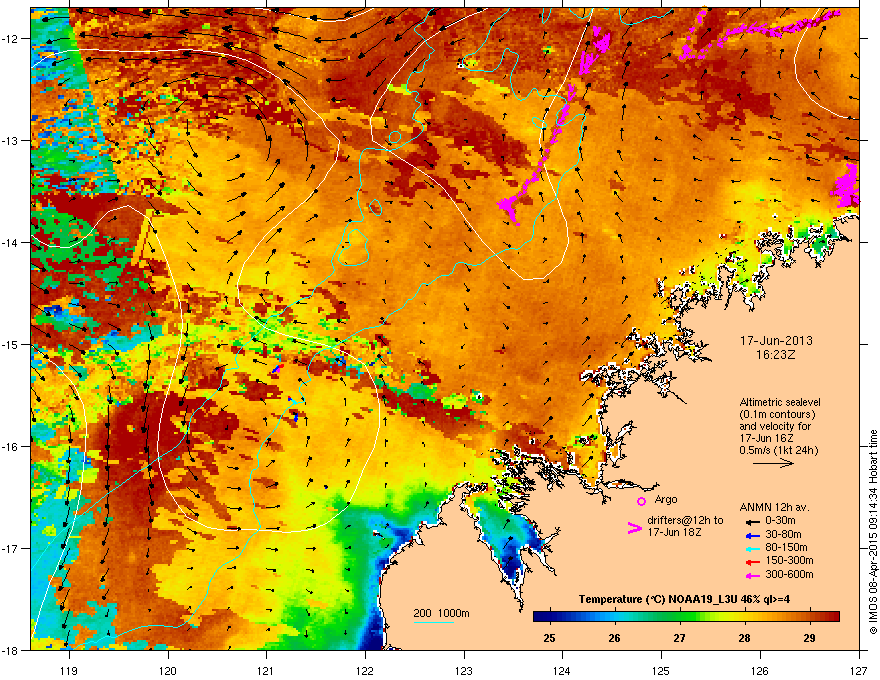Click the magenta drifter cluster near 126.9E, 13.5S

[x=846, y=186]
